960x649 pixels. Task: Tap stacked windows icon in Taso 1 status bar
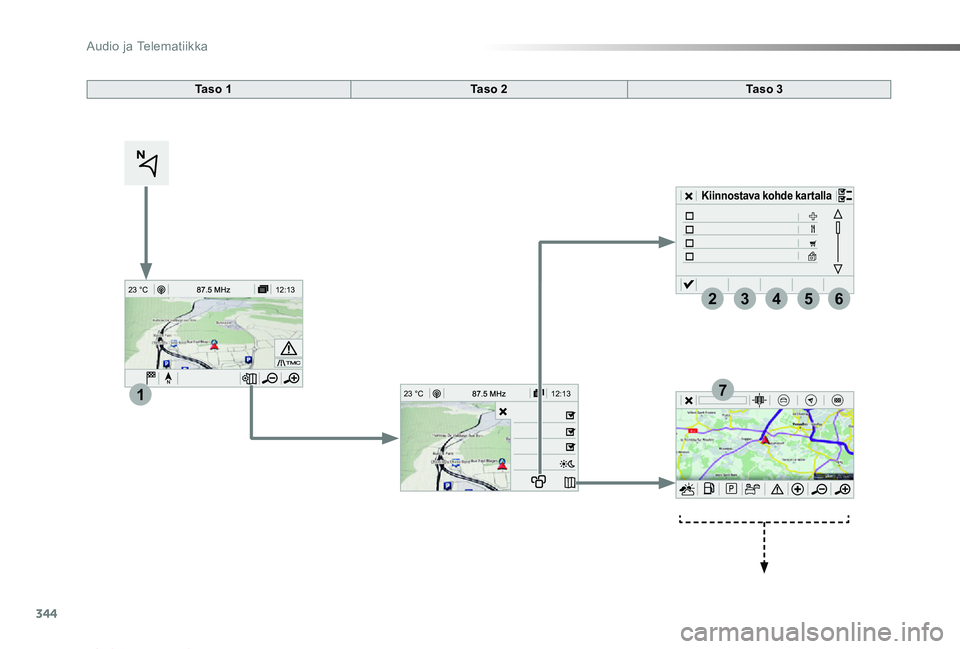click(x=263, y=290)
